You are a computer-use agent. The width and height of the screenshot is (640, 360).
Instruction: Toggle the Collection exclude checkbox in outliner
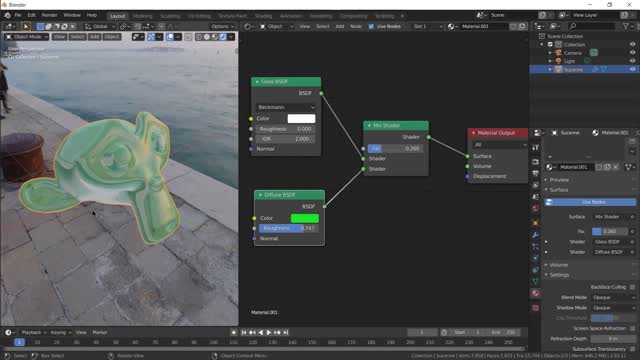(x=550, y=44)
